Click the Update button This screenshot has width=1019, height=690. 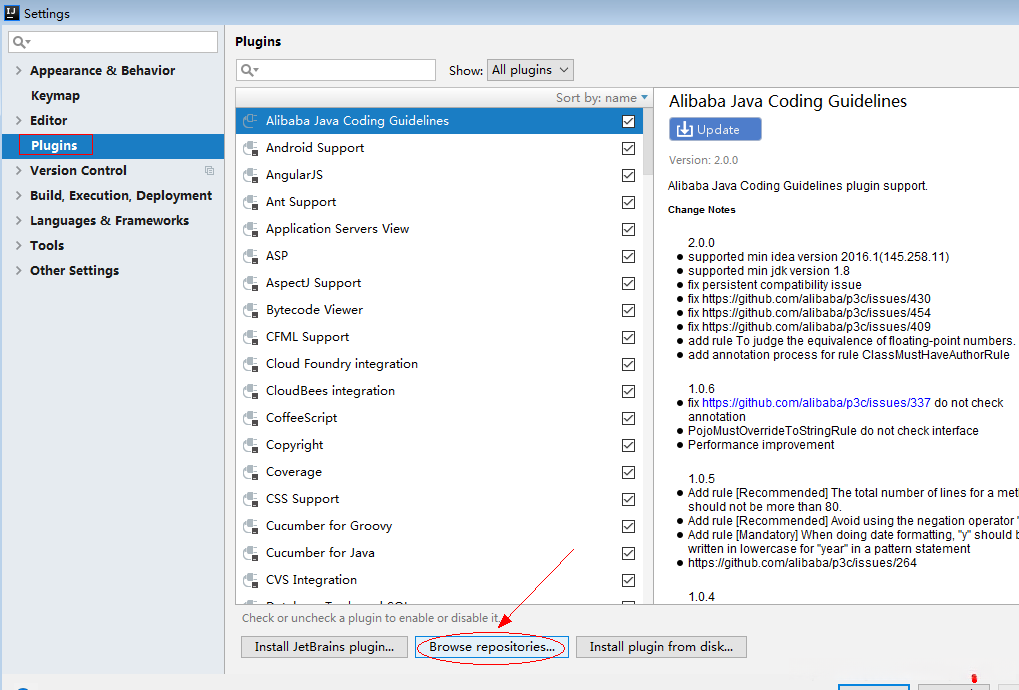[x=715, y=129]
